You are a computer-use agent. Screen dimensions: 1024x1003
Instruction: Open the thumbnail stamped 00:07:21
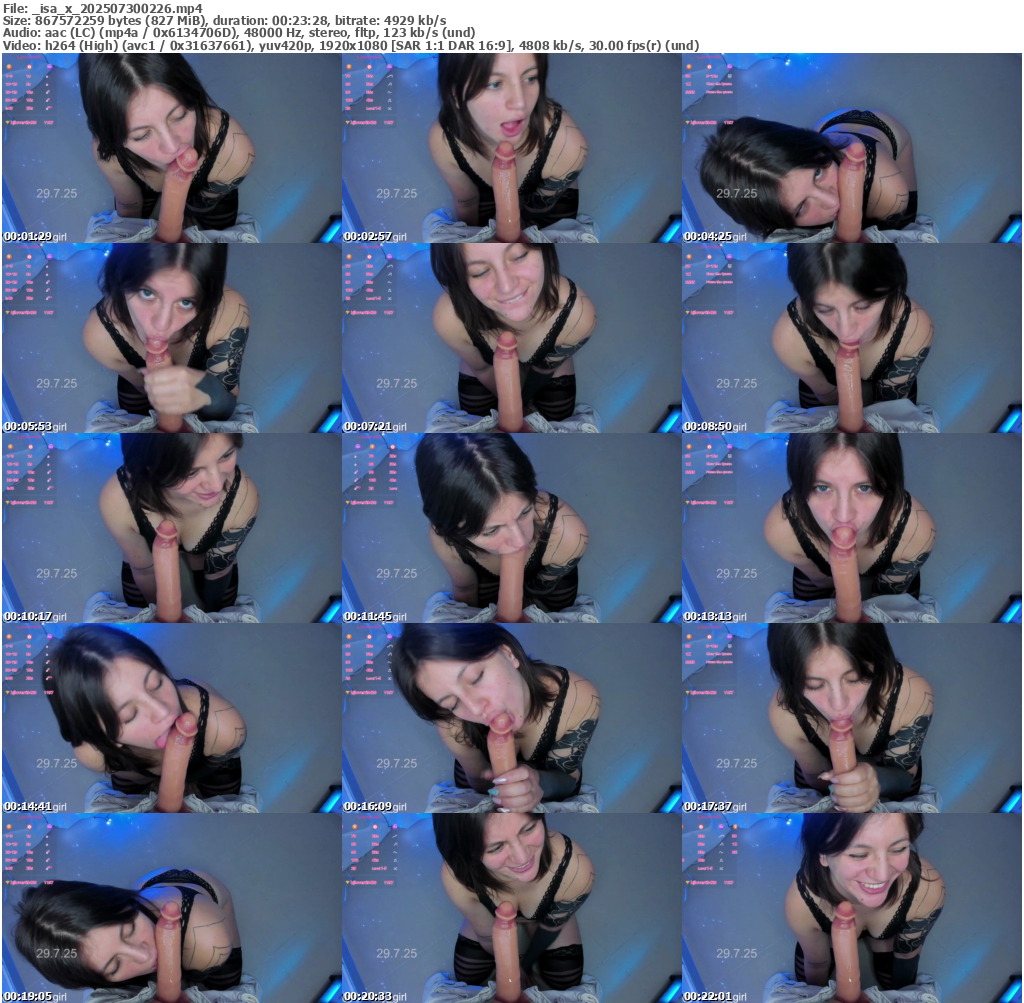(x=511, y=338)
